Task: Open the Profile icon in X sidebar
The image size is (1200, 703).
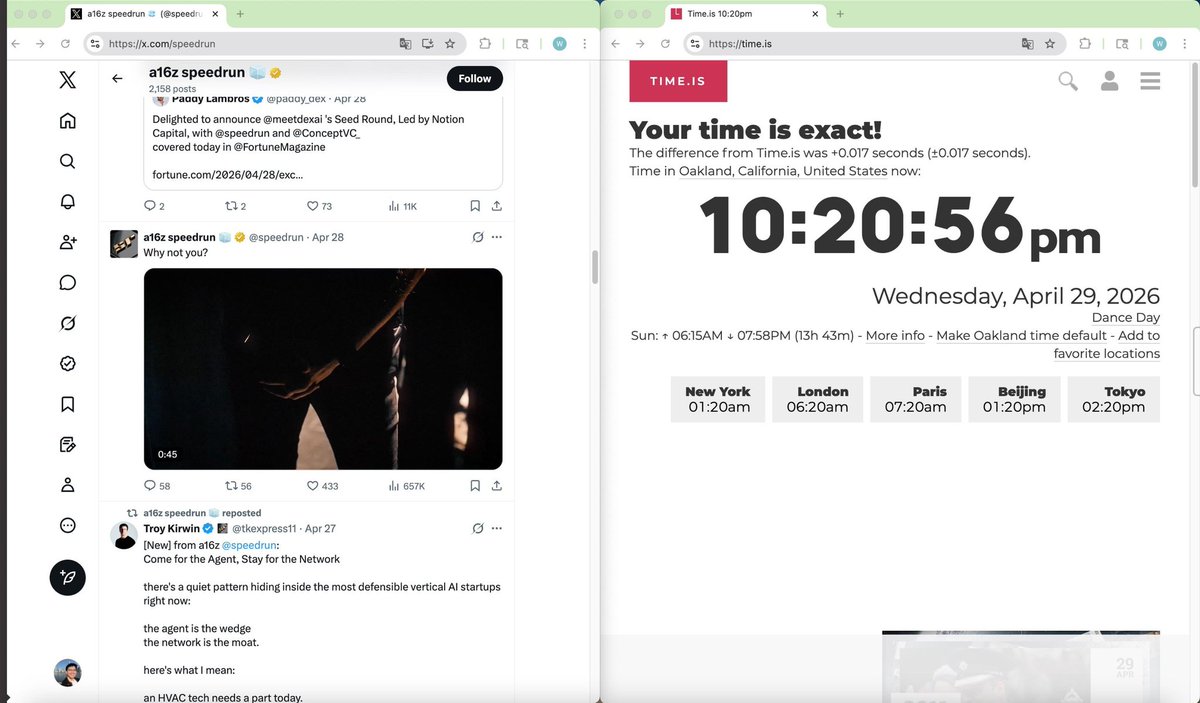Action: pos(67,485)
